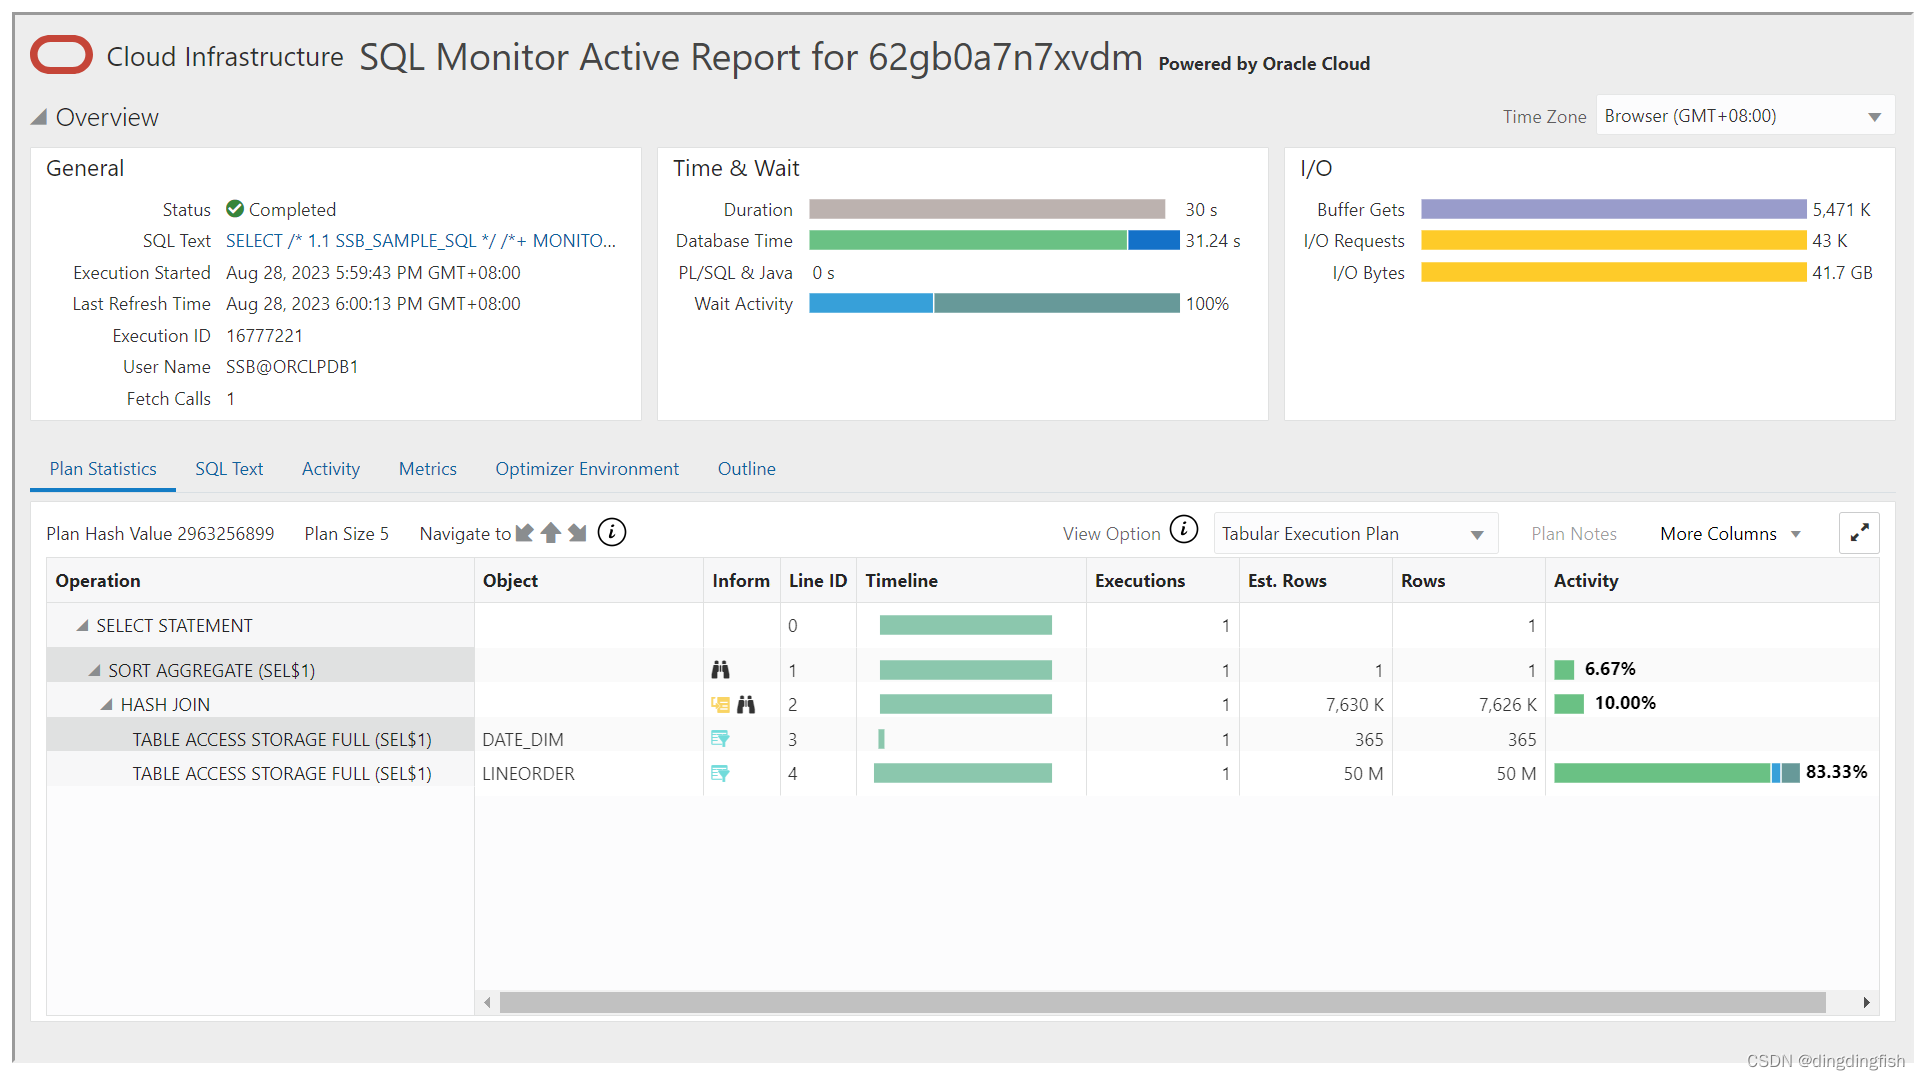
Task: Click the yellow info icon on HASH JOIN row
Action: [x=720, y=705]
